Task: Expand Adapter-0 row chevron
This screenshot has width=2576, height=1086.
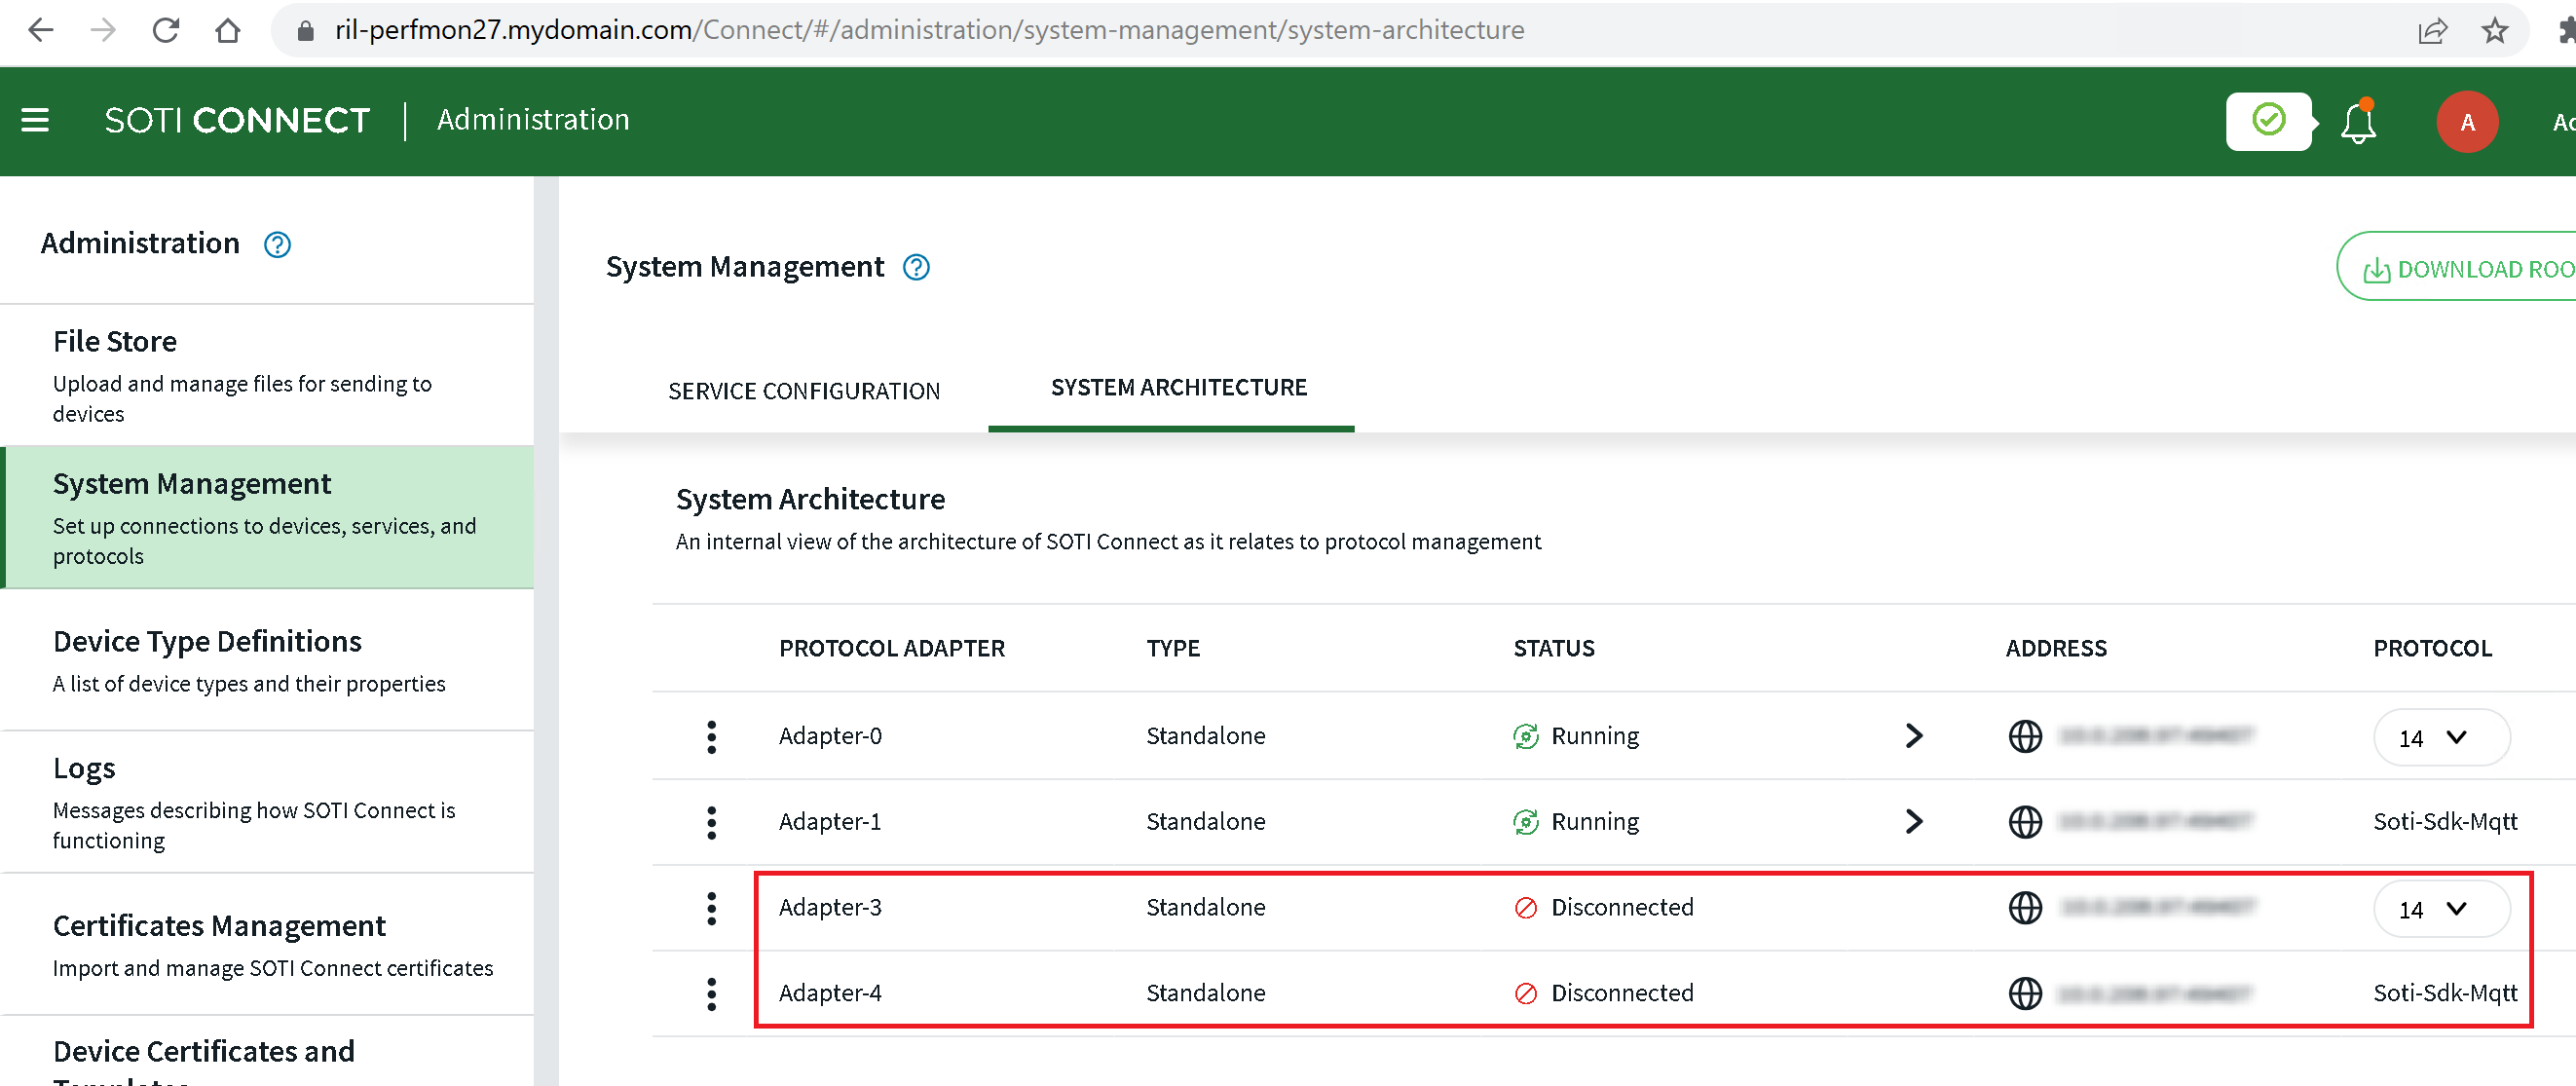Action: pos(1913,736)
